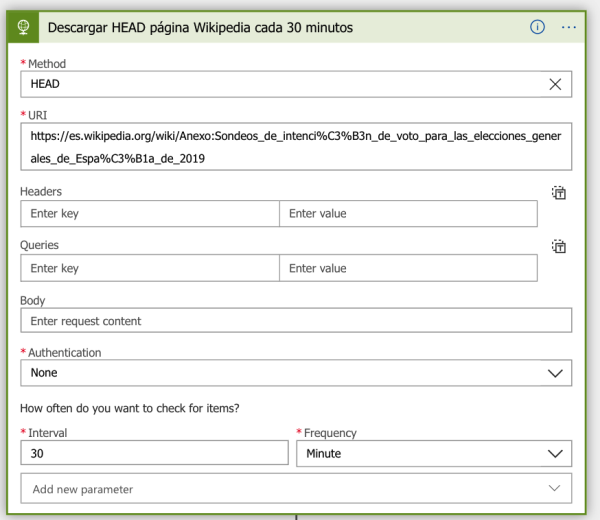Image resolution: width=600 pixels, height=520 pixels.
Task: Click 'How often do you want to check' text
Action: tap(130, 408)
